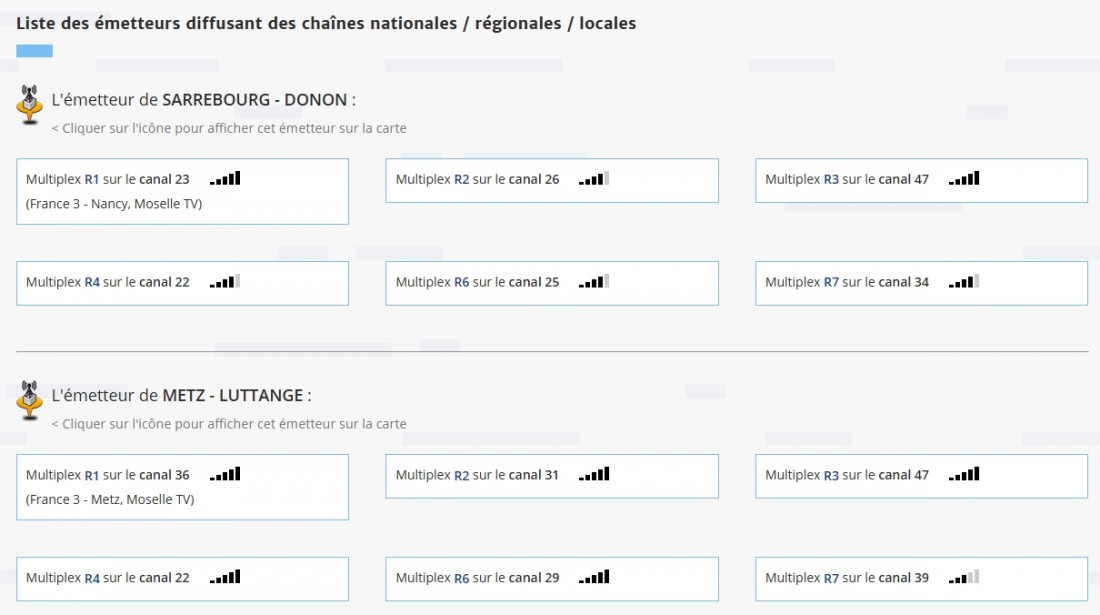Click signal bars for canal 31
This screenshot has height=615, width=1100.
point(594,474)
